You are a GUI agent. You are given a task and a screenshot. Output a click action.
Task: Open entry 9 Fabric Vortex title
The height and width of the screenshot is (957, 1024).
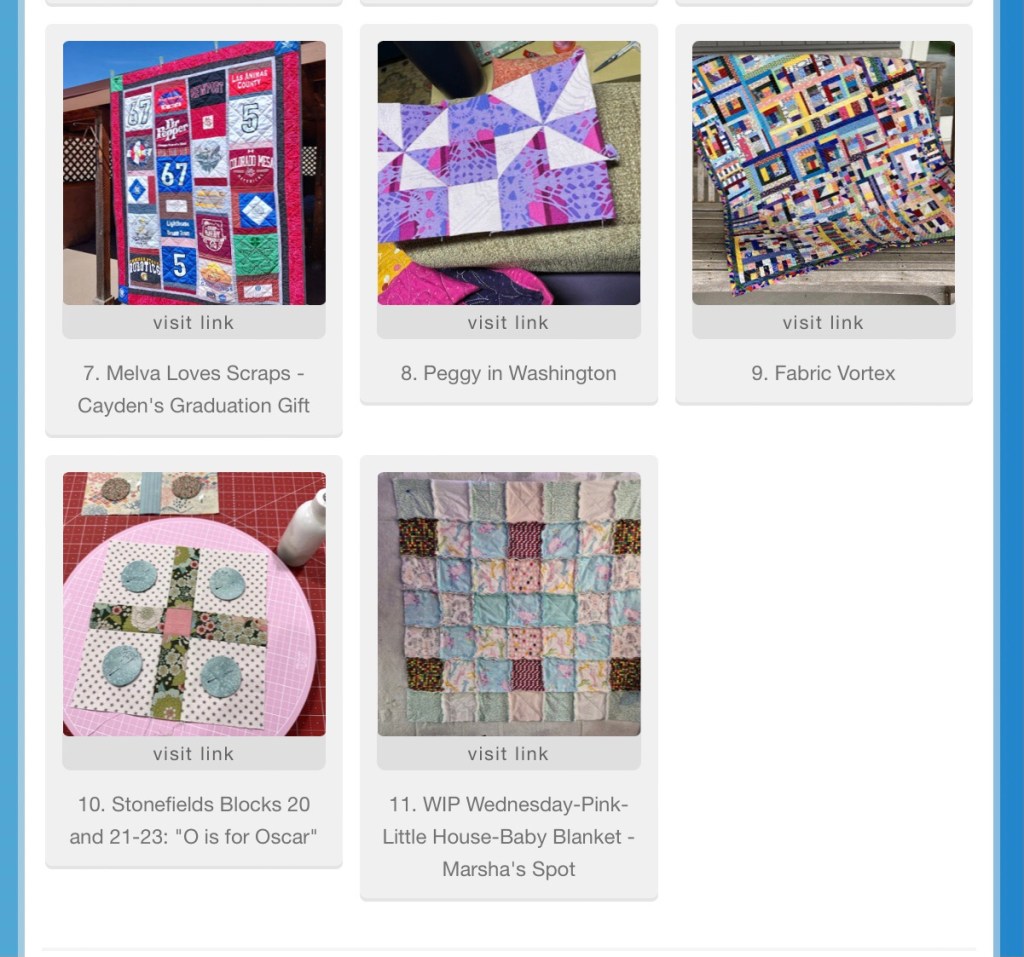824,373
